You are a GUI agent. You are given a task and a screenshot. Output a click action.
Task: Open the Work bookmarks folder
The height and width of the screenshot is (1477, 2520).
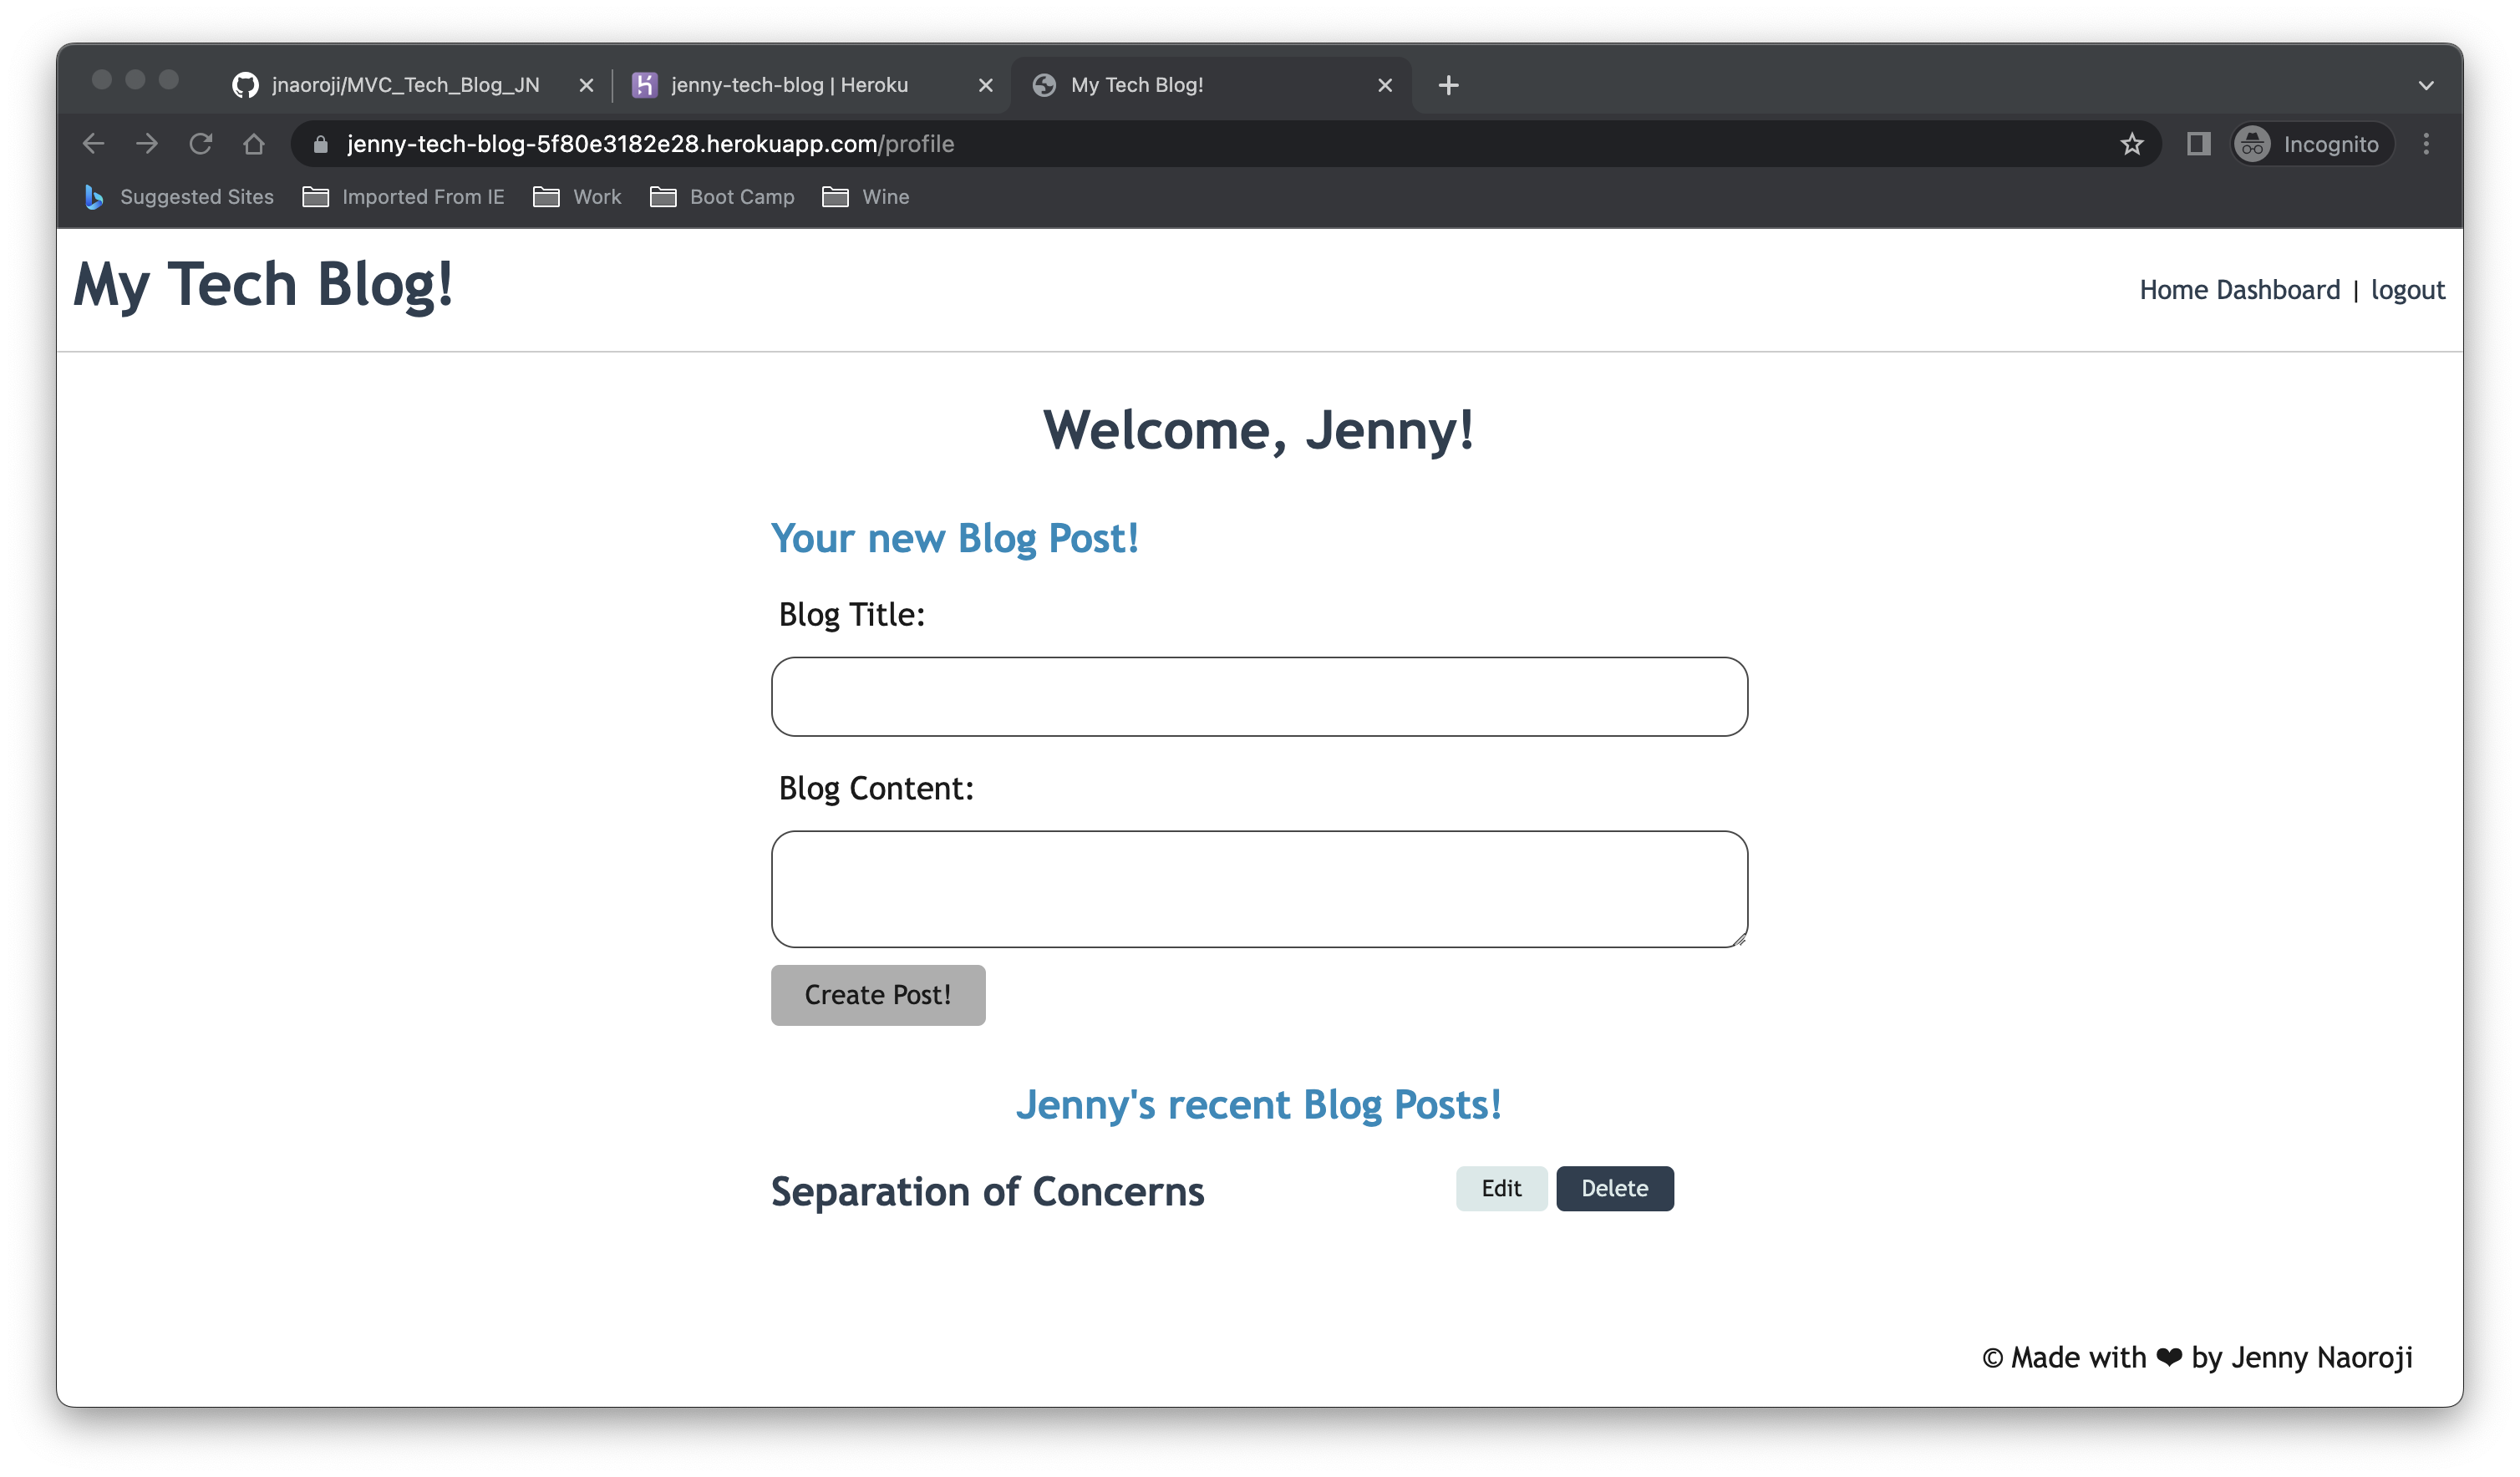click(x=578, y=197)
